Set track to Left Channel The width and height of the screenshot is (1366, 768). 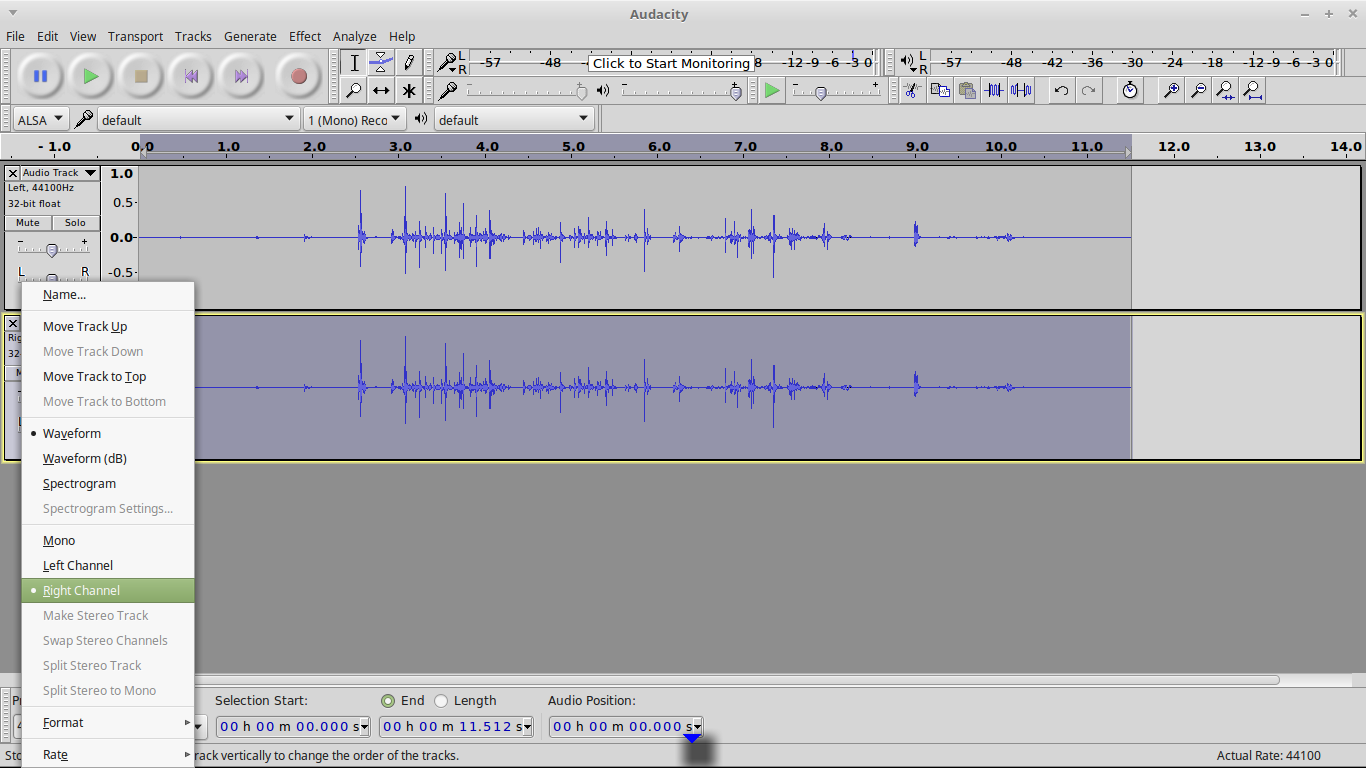(108, 565)
